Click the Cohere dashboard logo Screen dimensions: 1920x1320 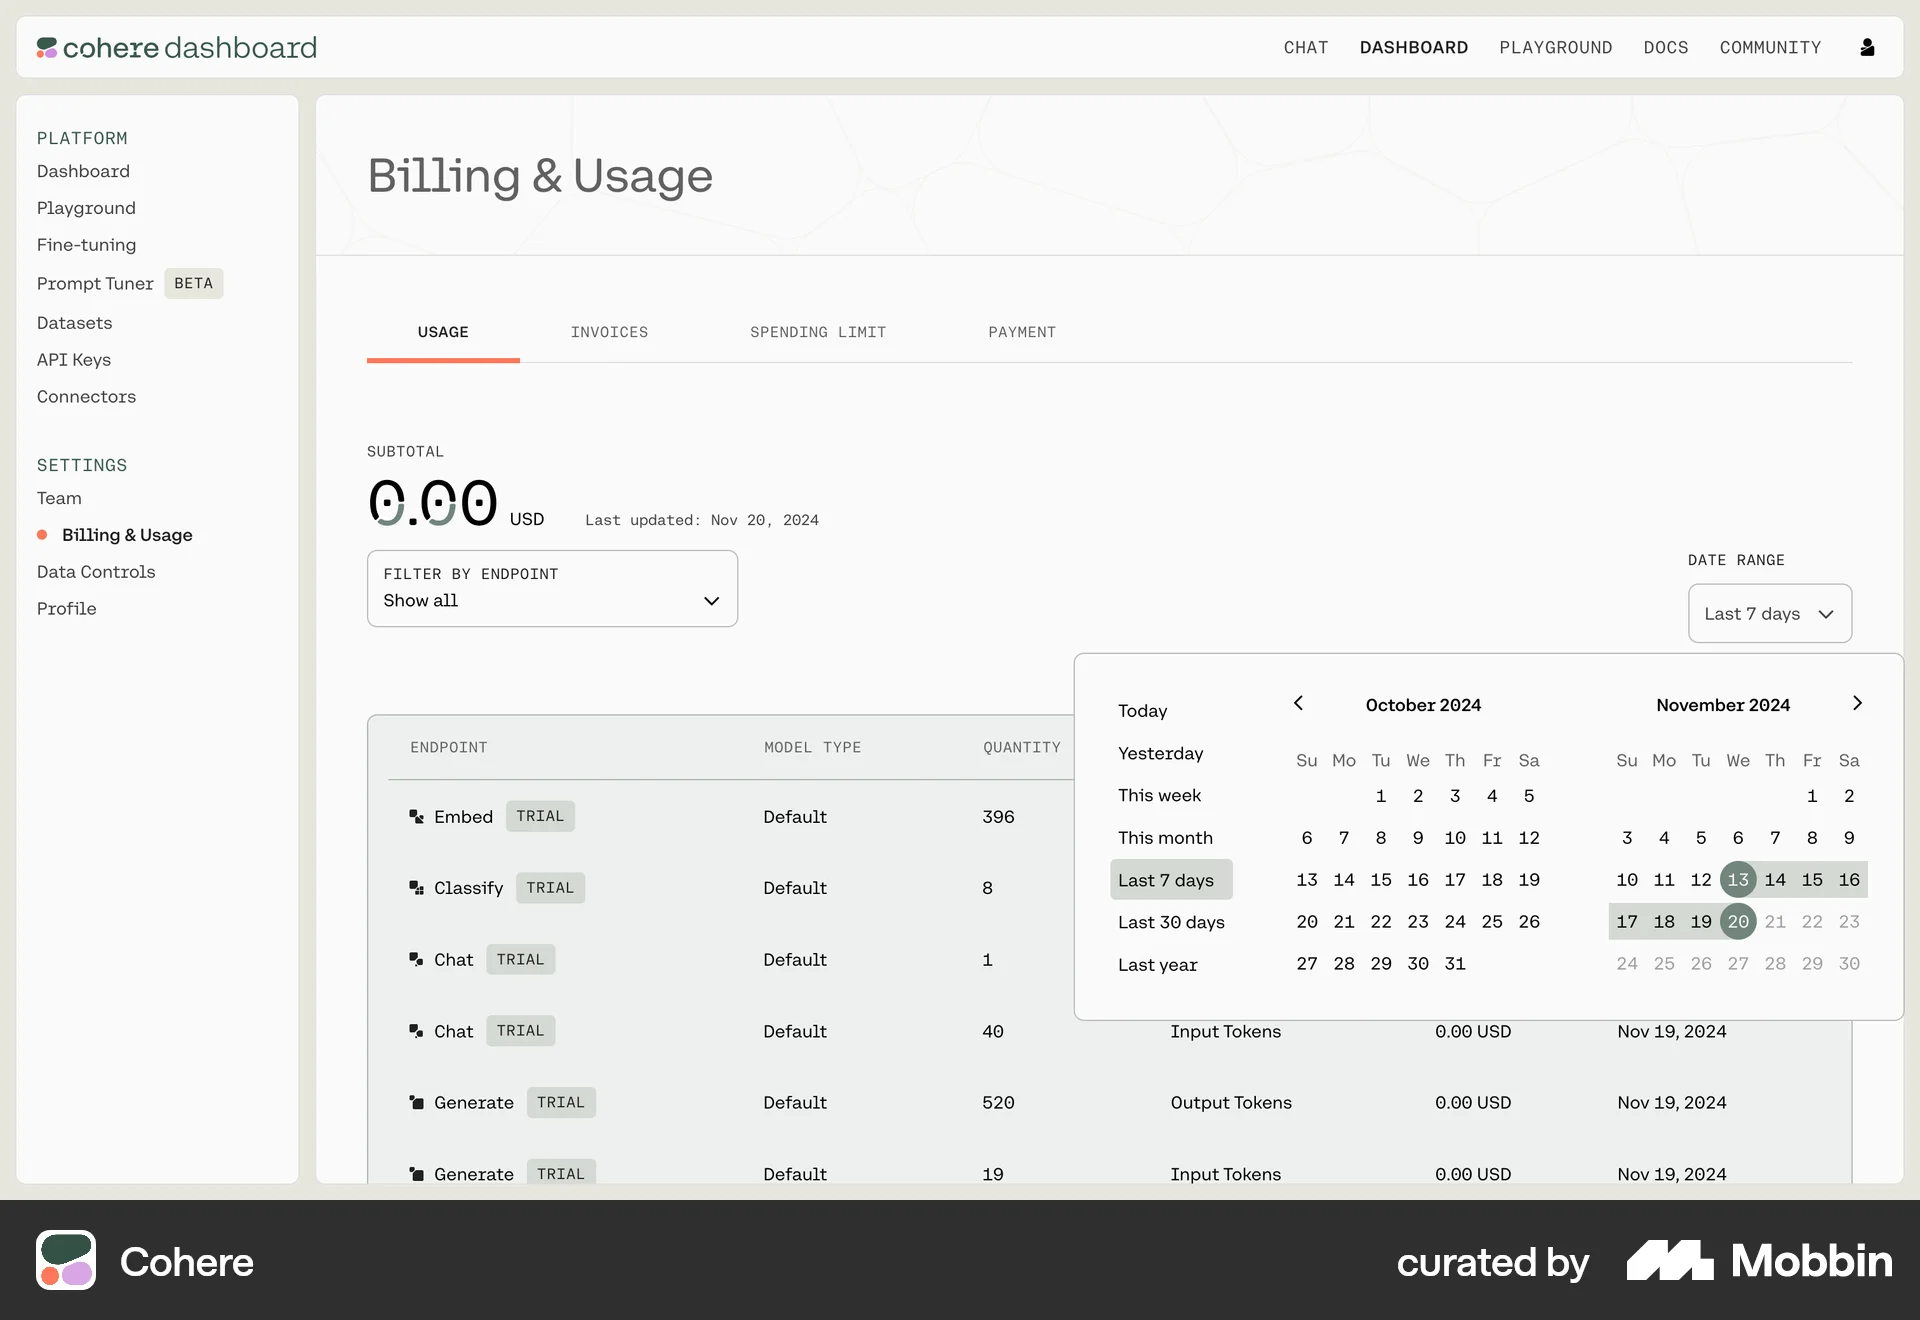pos(176,47)
